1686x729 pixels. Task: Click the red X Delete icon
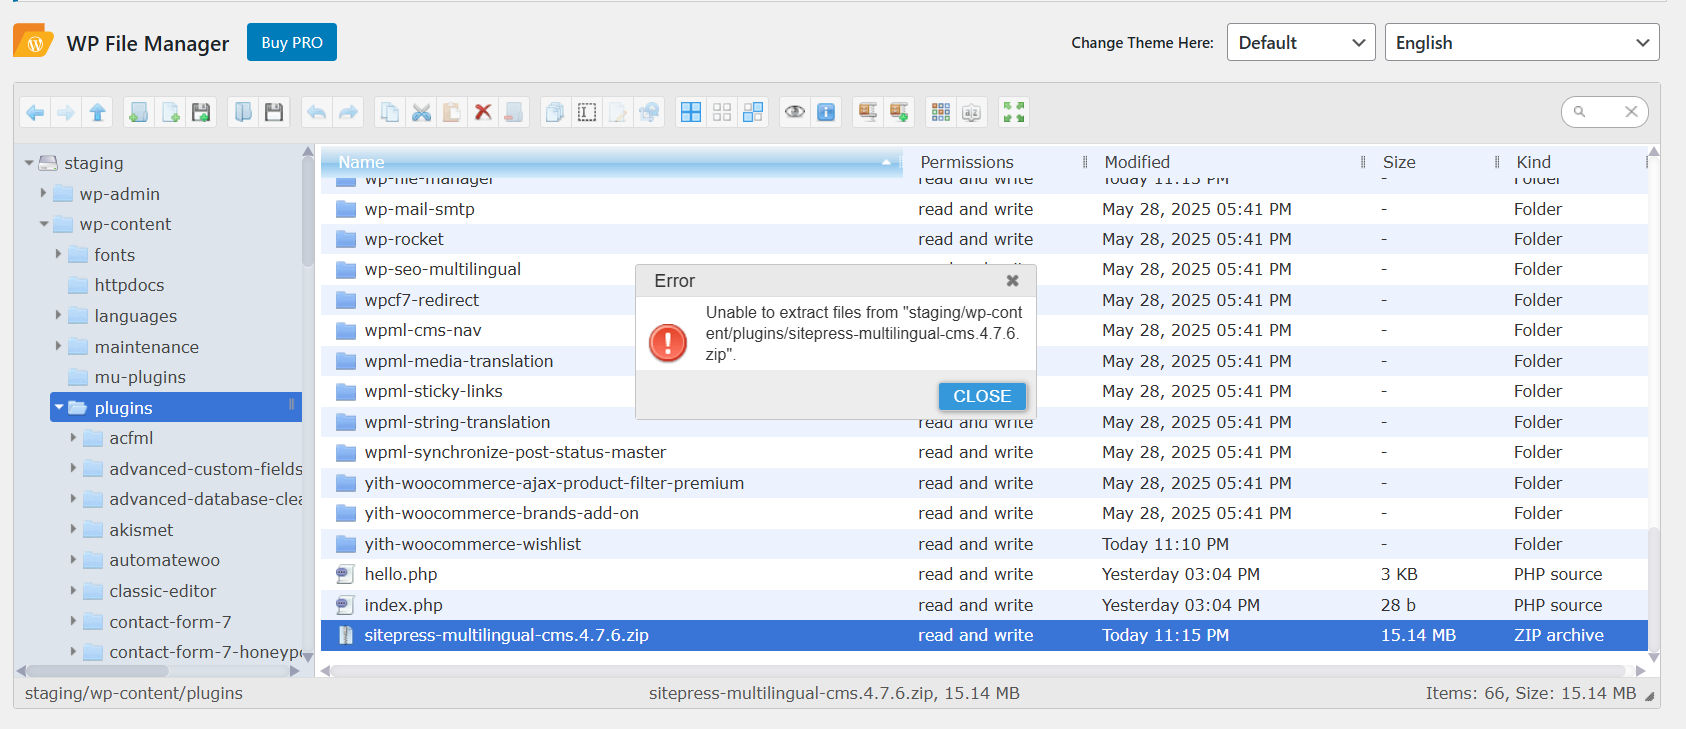(483, 112)
